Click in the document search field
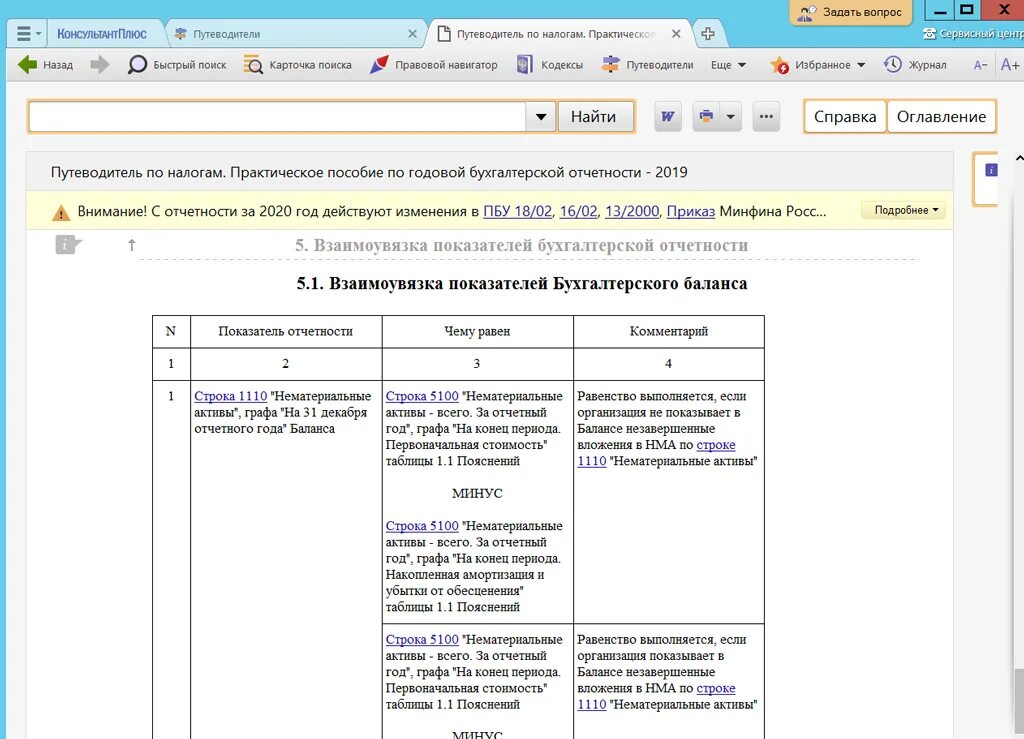The image size is (1024, 739). 277,117
